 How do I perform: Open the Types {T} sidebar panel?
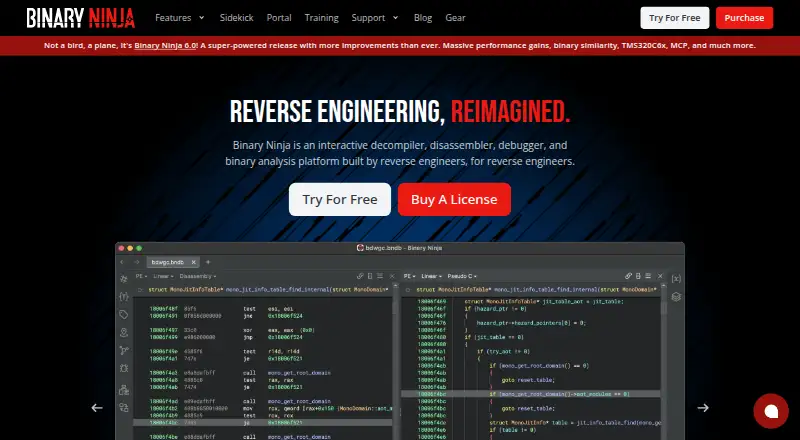coord(123,297)
